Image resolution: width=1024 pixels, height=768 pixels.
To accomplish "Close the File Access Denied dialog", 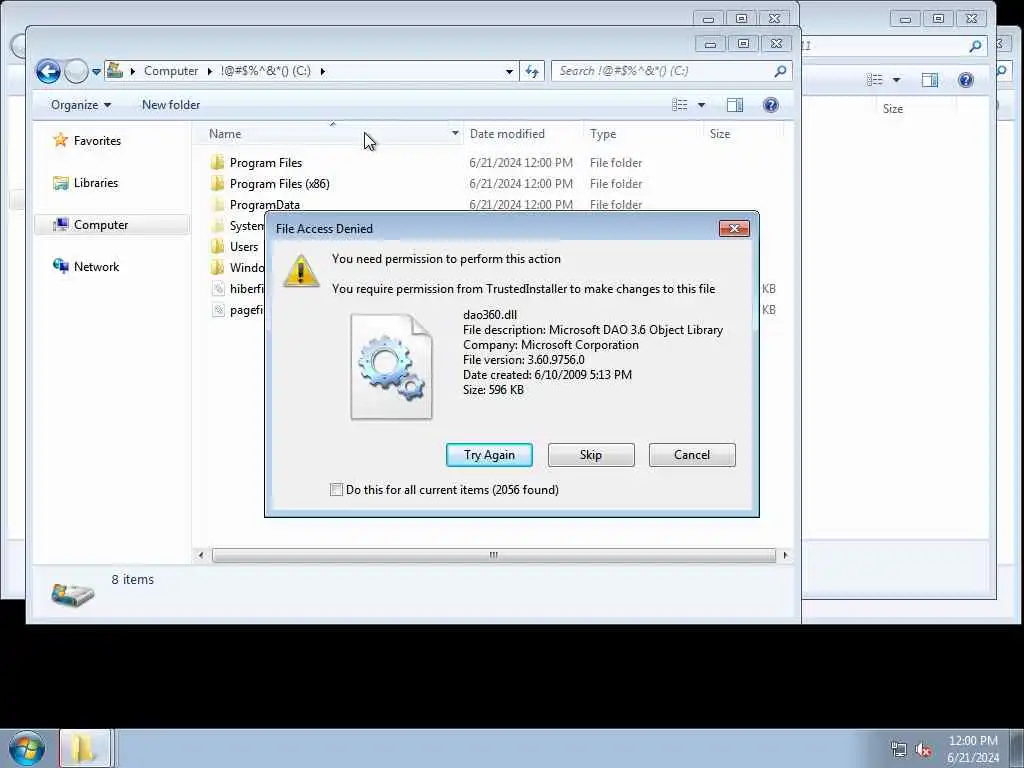I will point(734,229).
